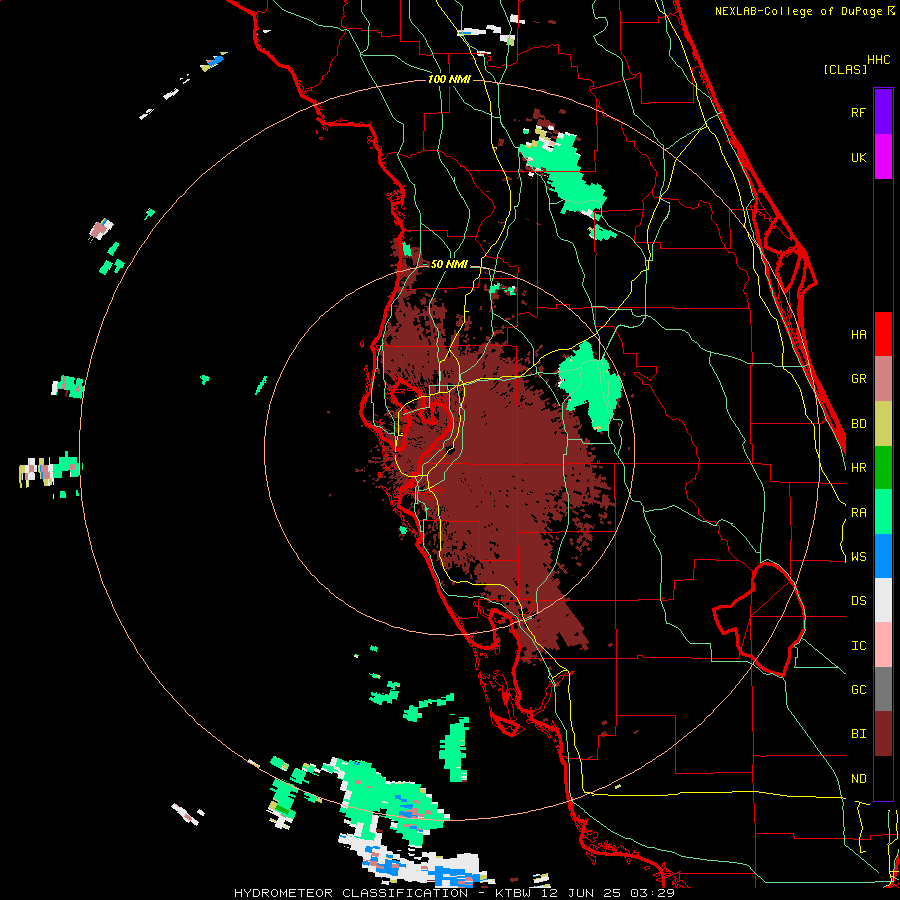The height and width of the screenshot is (900, 900).
Task: Select the WS blue legend swatch
Action: click(x=883, y=556)
